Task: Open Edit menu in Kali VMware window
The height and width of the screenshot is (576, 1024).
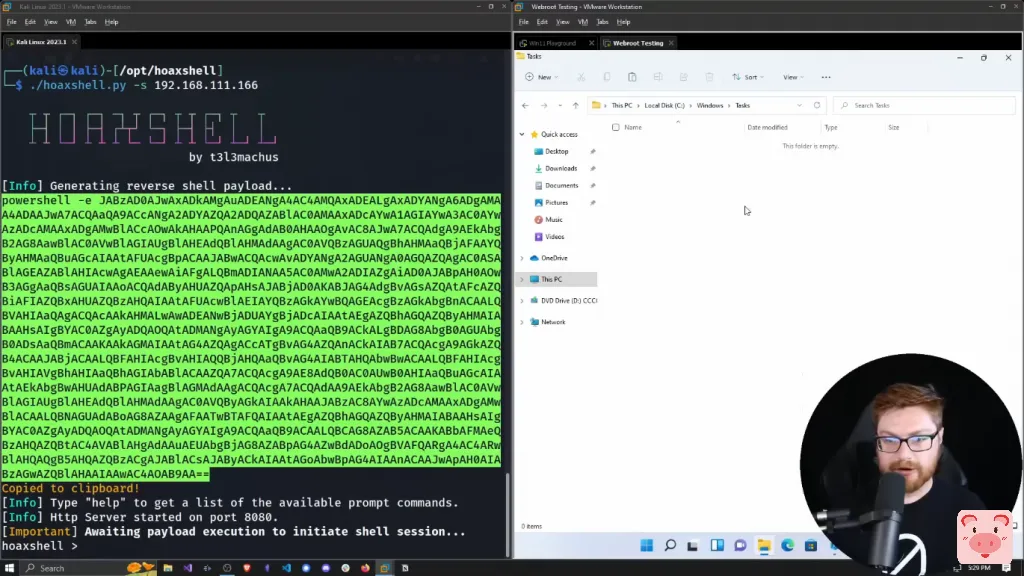Action: pyautogui.click(x=30, y=22)
